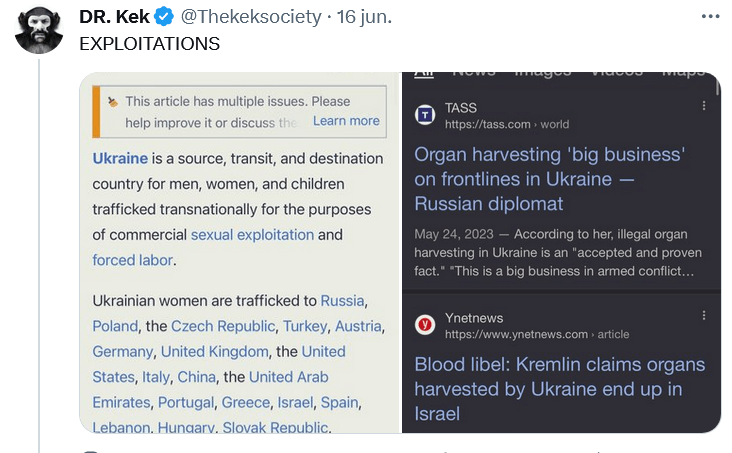Click the article issues broom icon
The width and height of the screenshot is (732, 453).
[112, 101]
